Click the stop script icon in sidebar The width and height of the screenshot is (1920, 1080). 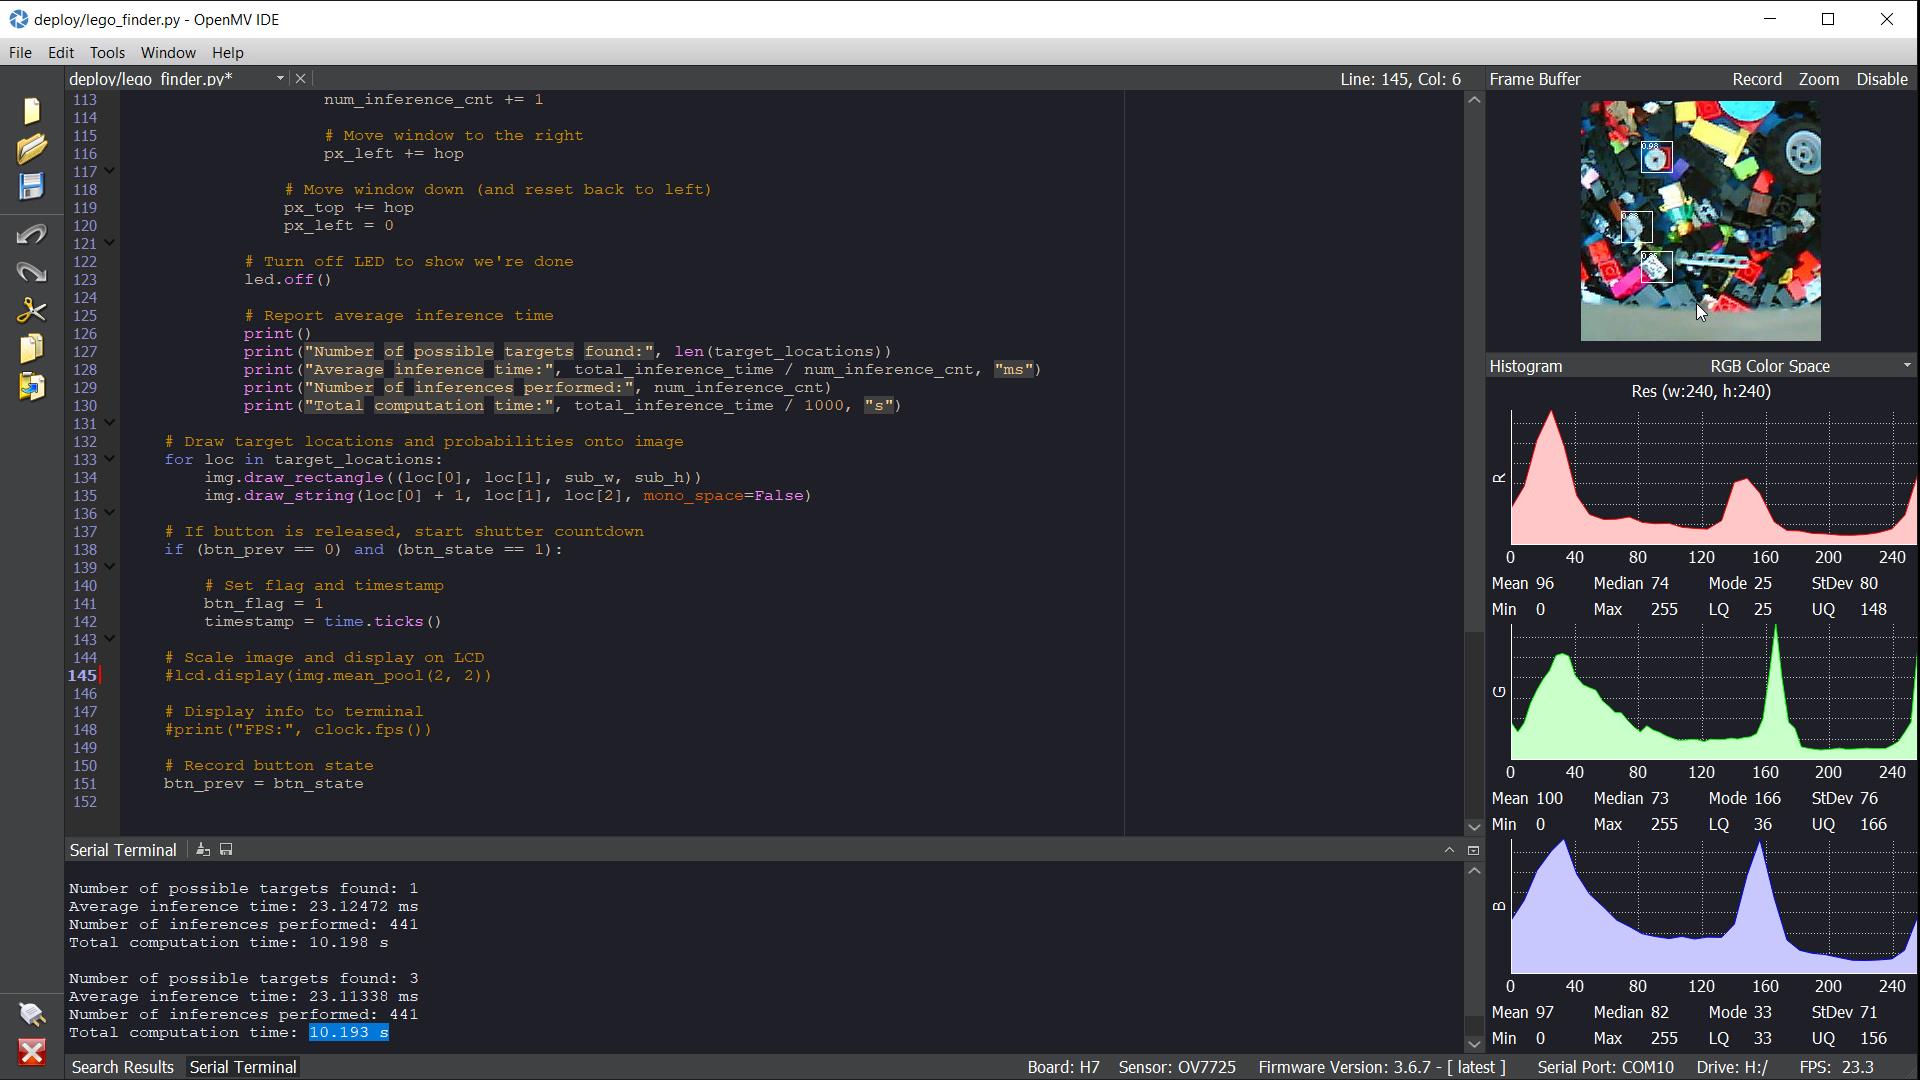pos(32,1052)
